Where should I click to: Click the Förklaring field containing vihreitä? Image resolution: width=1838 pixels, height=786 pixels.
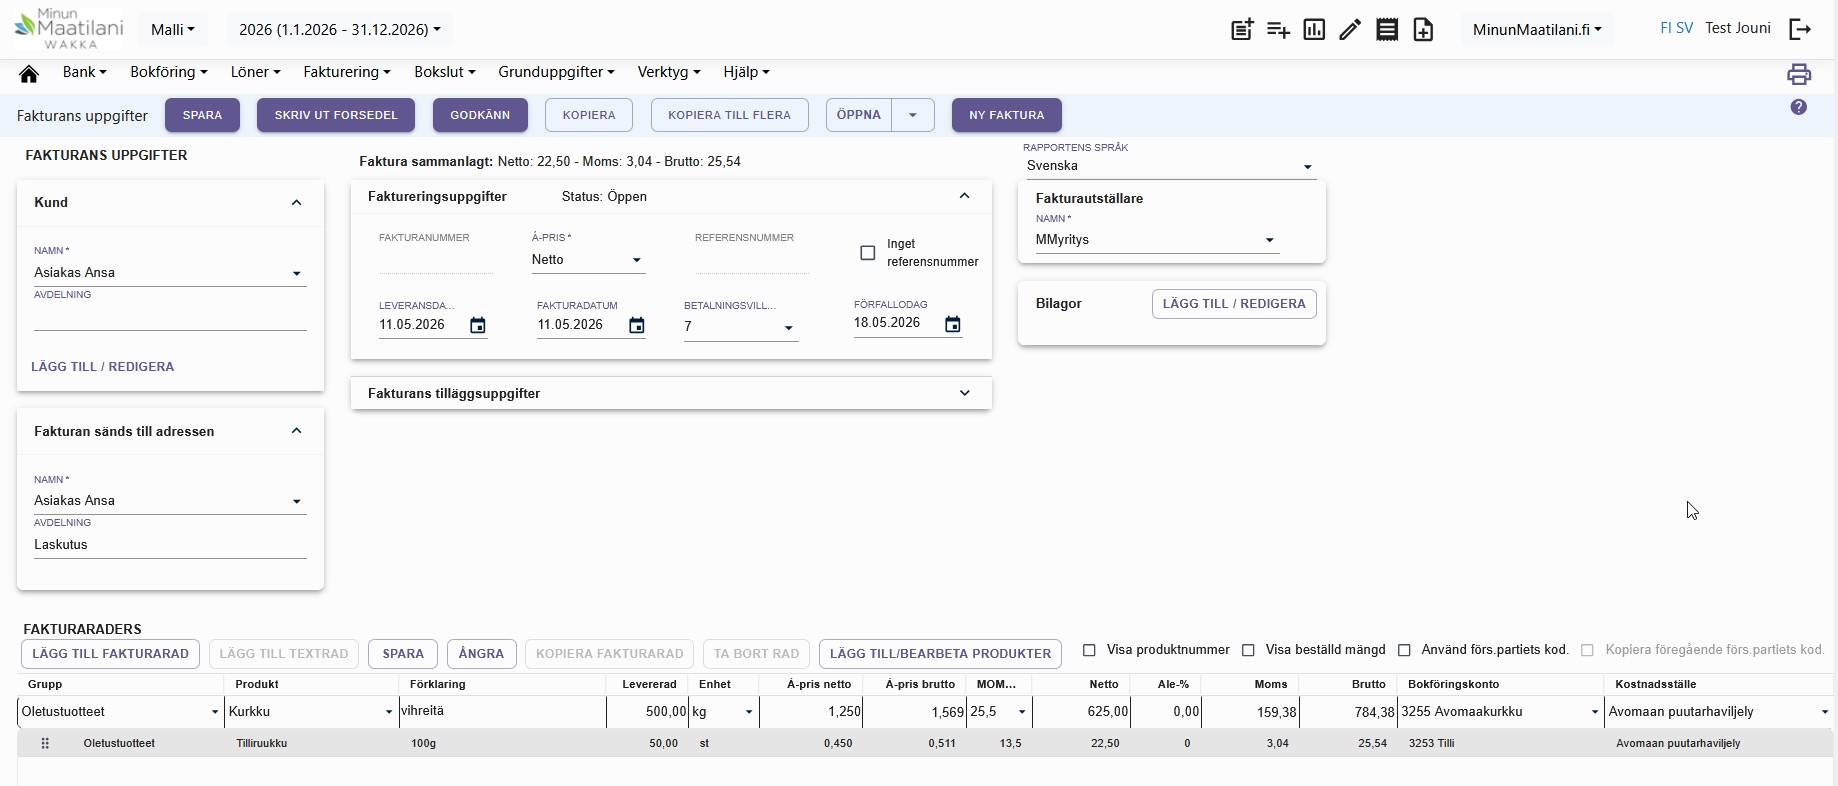pyautogui.click(x=502, y=711)
